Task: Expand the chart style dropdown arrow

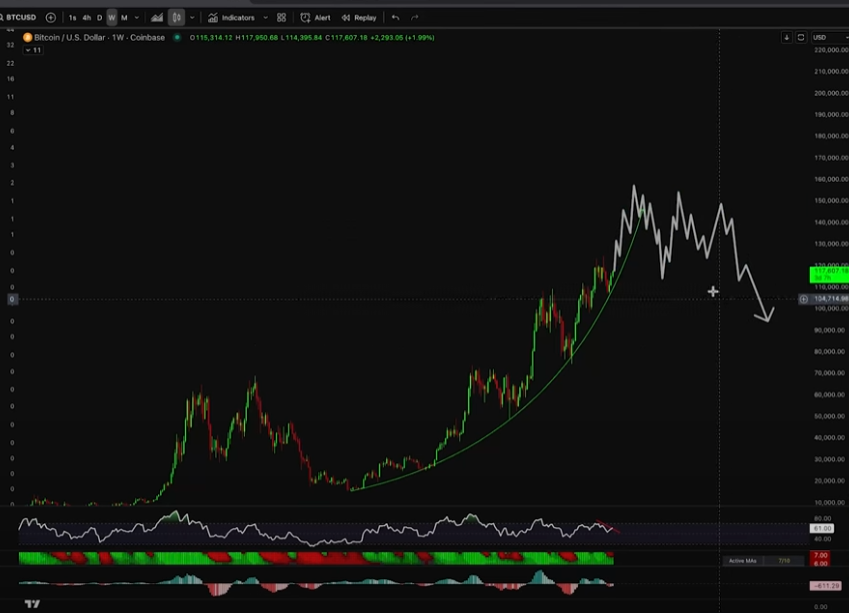Action: tap(192, 18)
